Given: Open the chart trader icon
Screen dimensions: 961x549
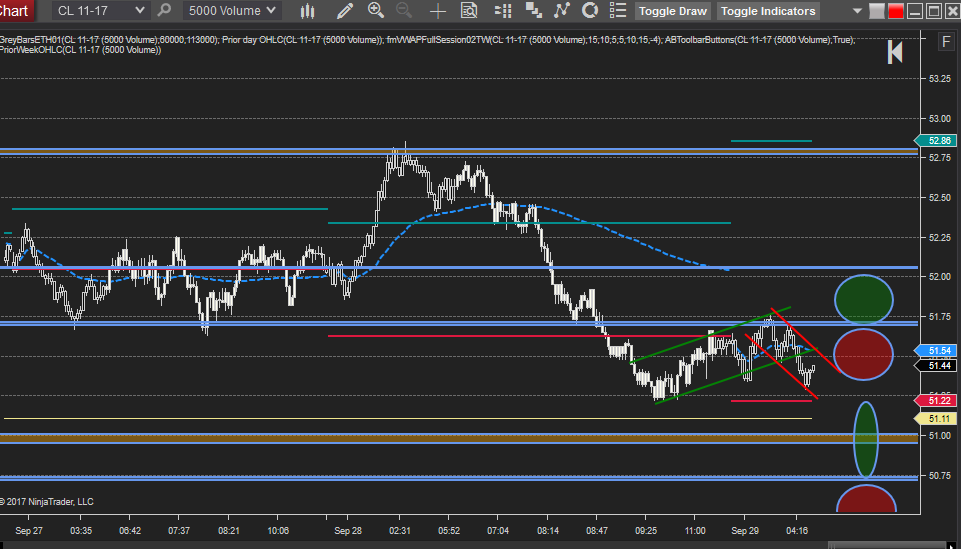Looking at the screenshot, I should pos(503,10).
